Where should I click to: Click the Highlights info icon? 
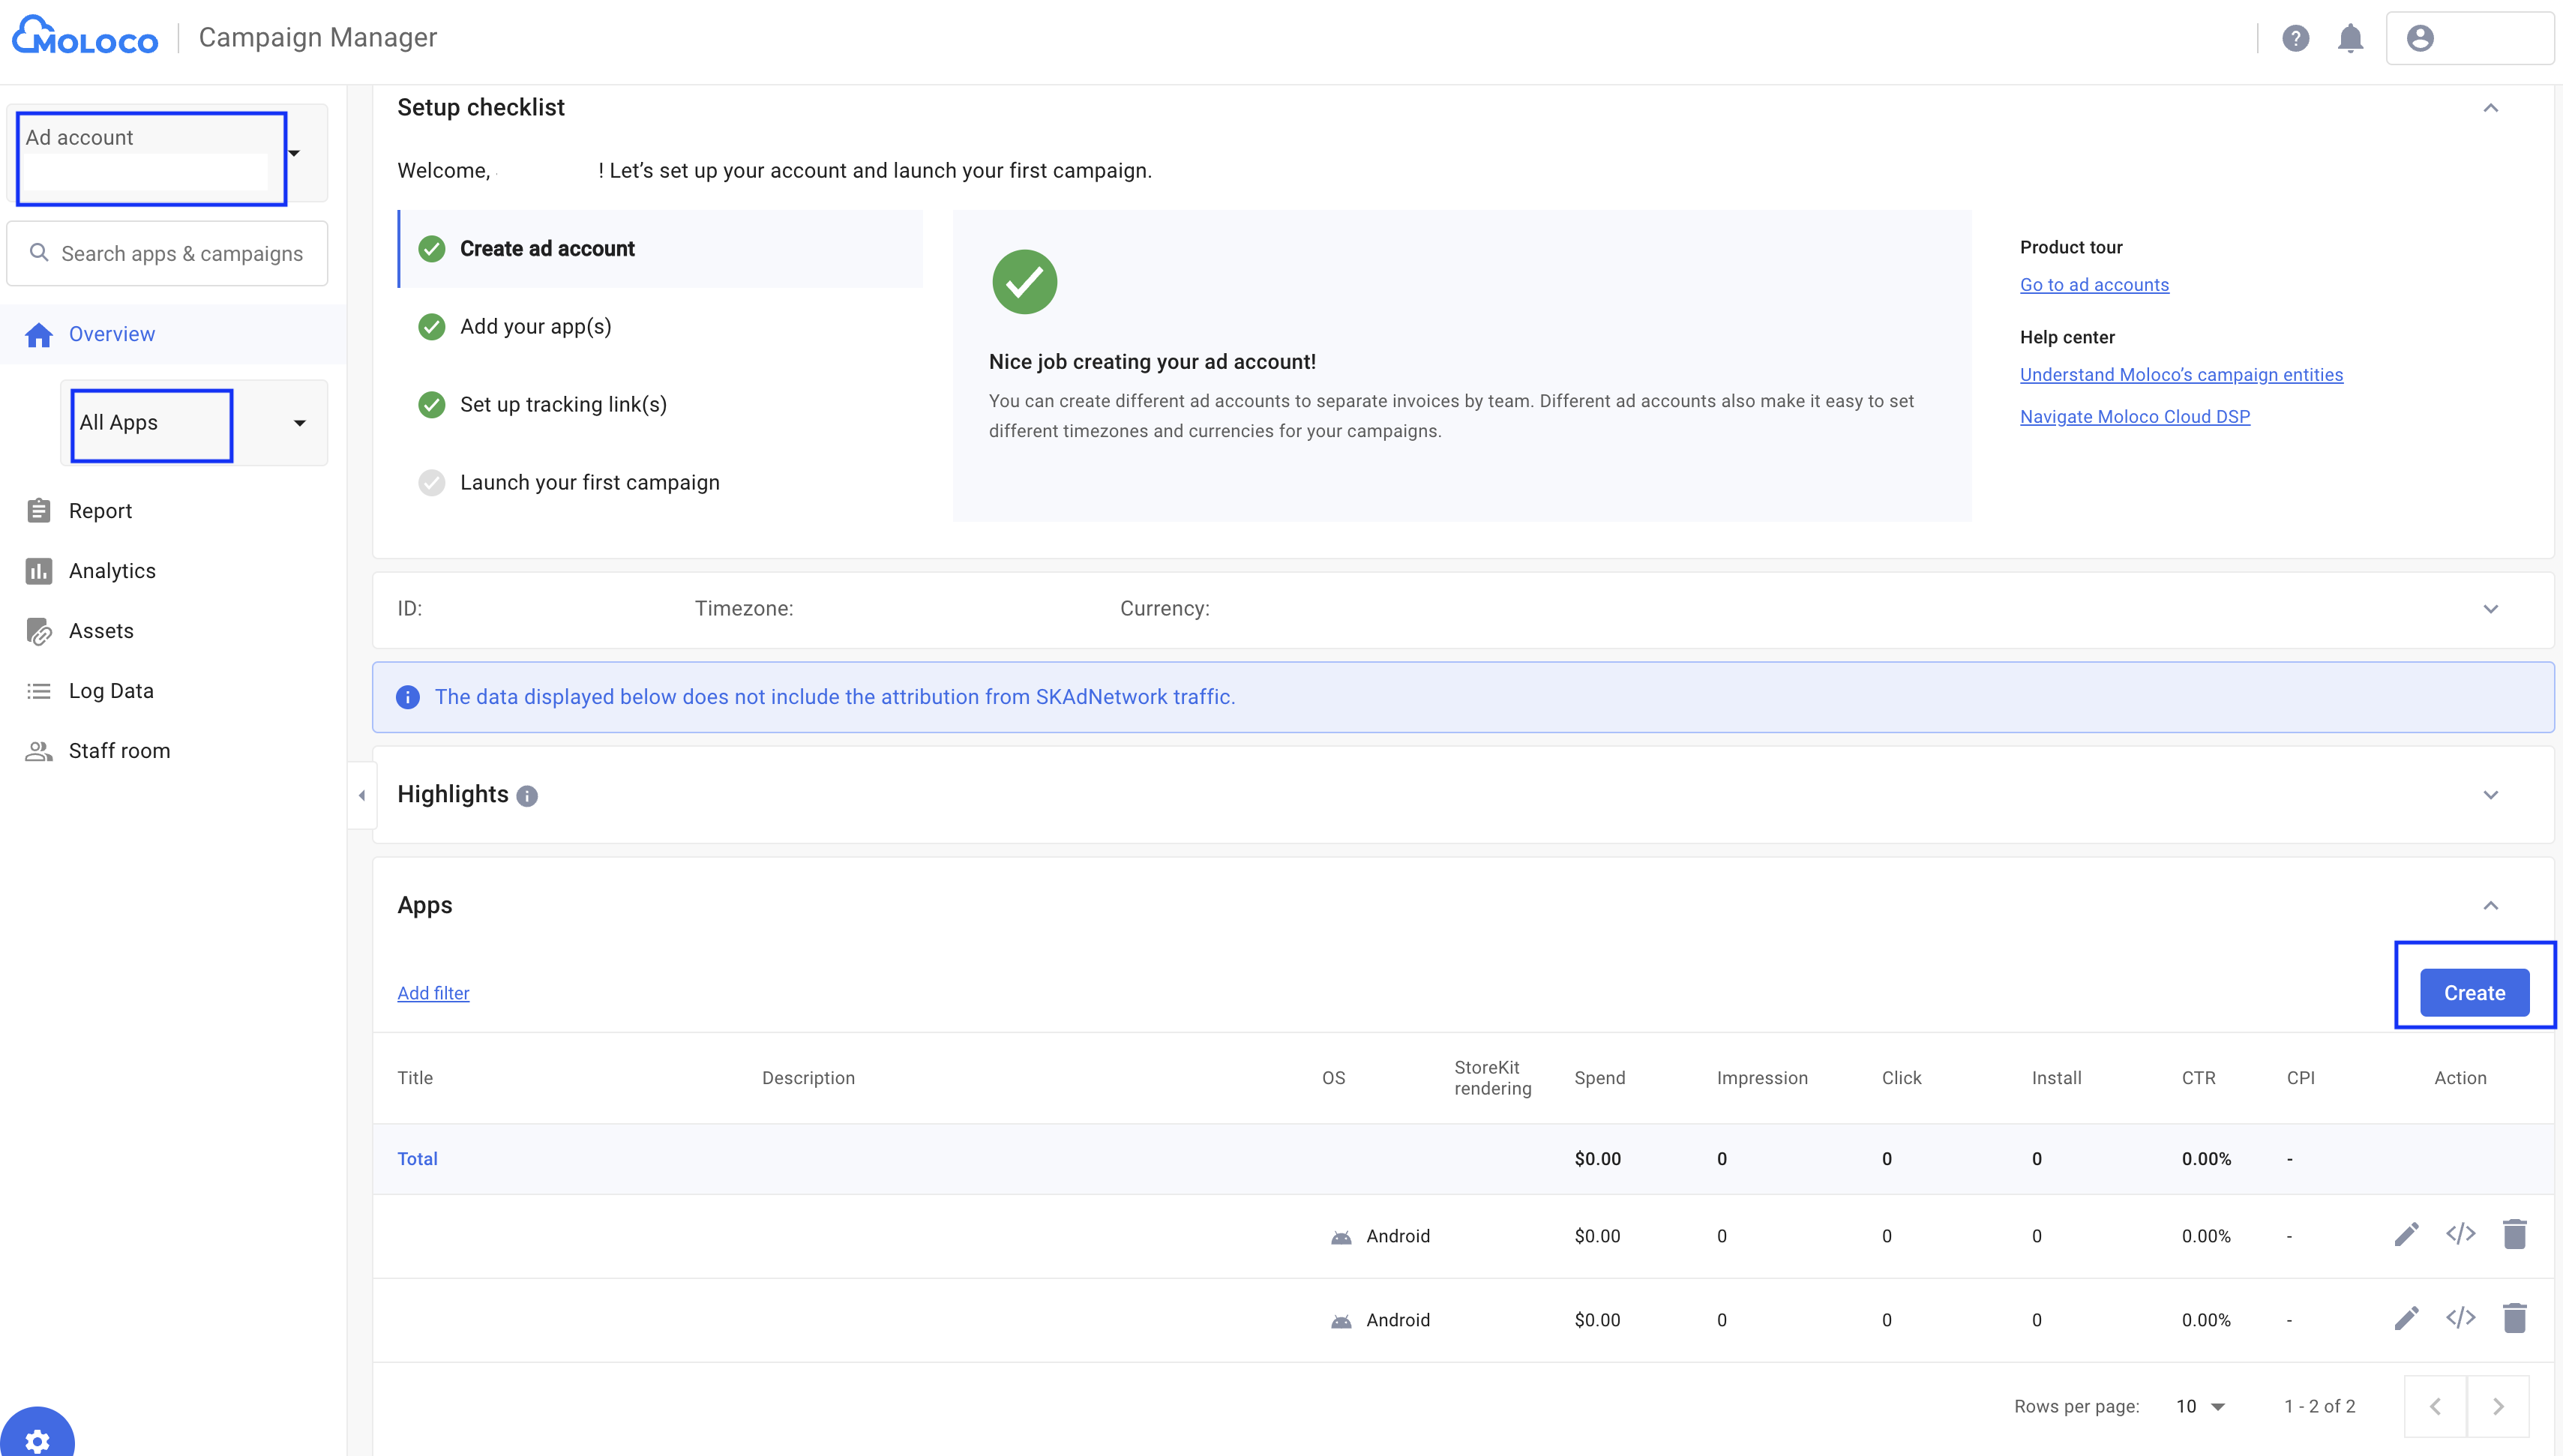pyautogui.click(x=527, y=796)
